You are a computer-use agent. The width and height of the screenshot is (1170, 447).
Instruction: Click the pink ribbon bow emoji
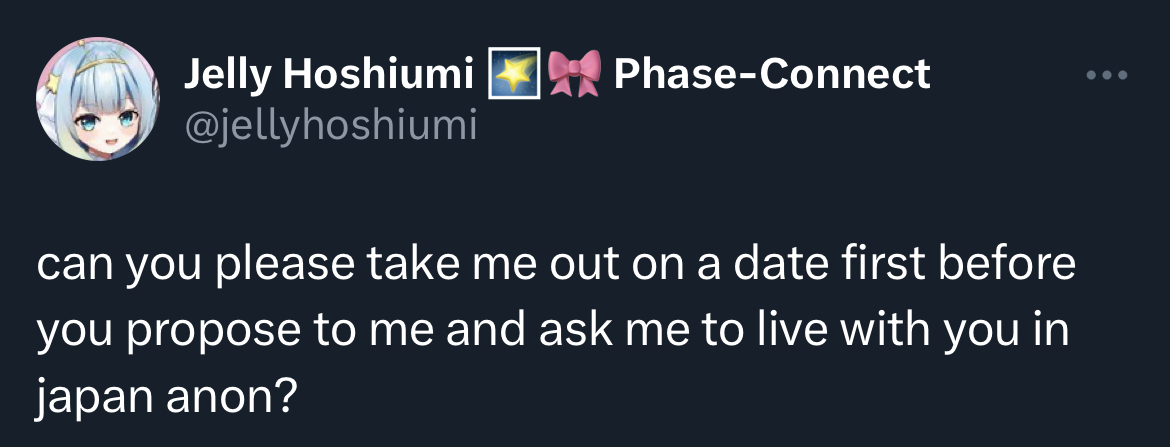tap(575, 74)
